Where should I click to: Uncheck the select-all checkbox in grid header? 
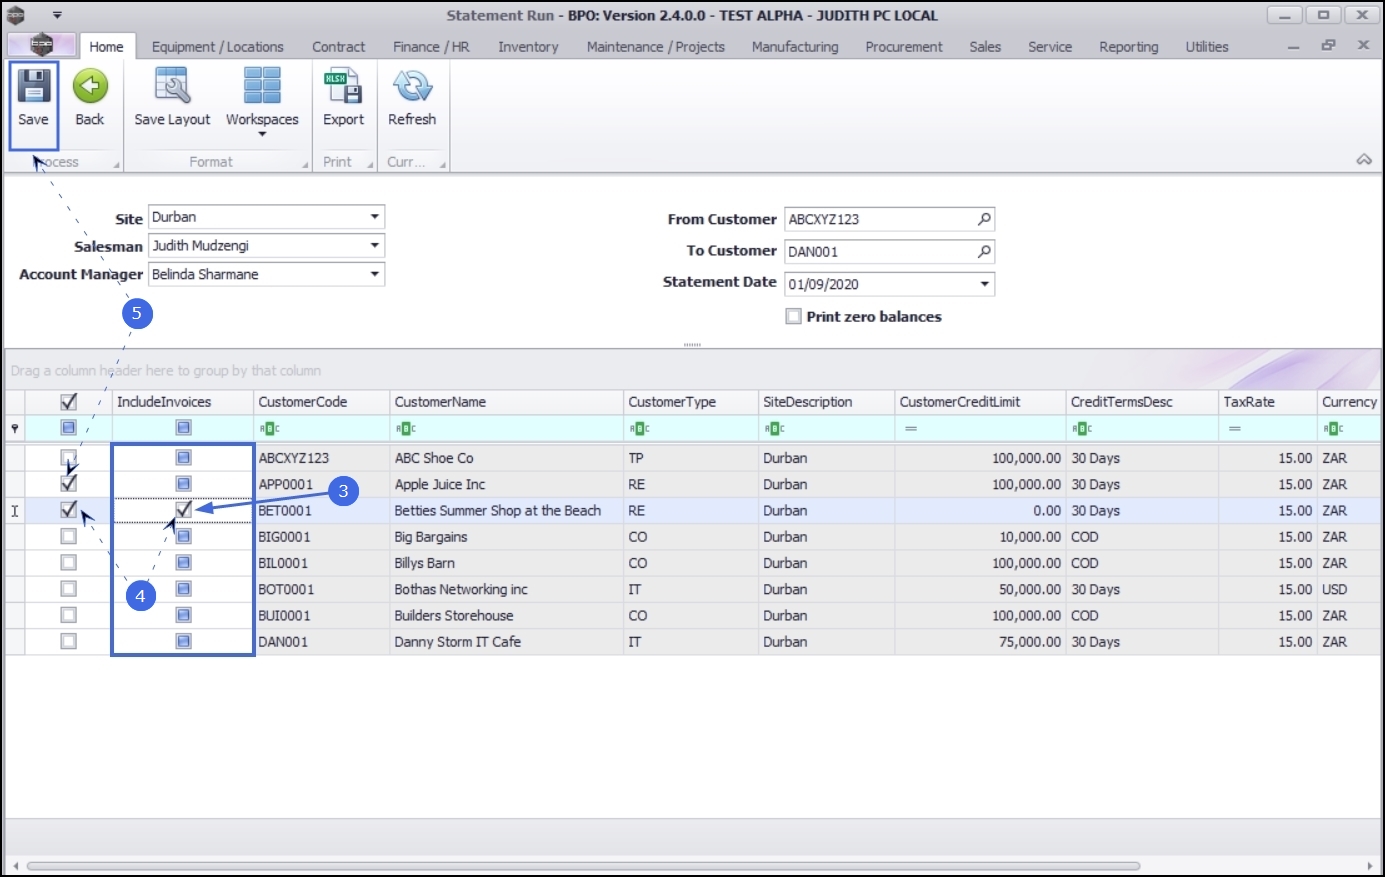coord(68,402)
